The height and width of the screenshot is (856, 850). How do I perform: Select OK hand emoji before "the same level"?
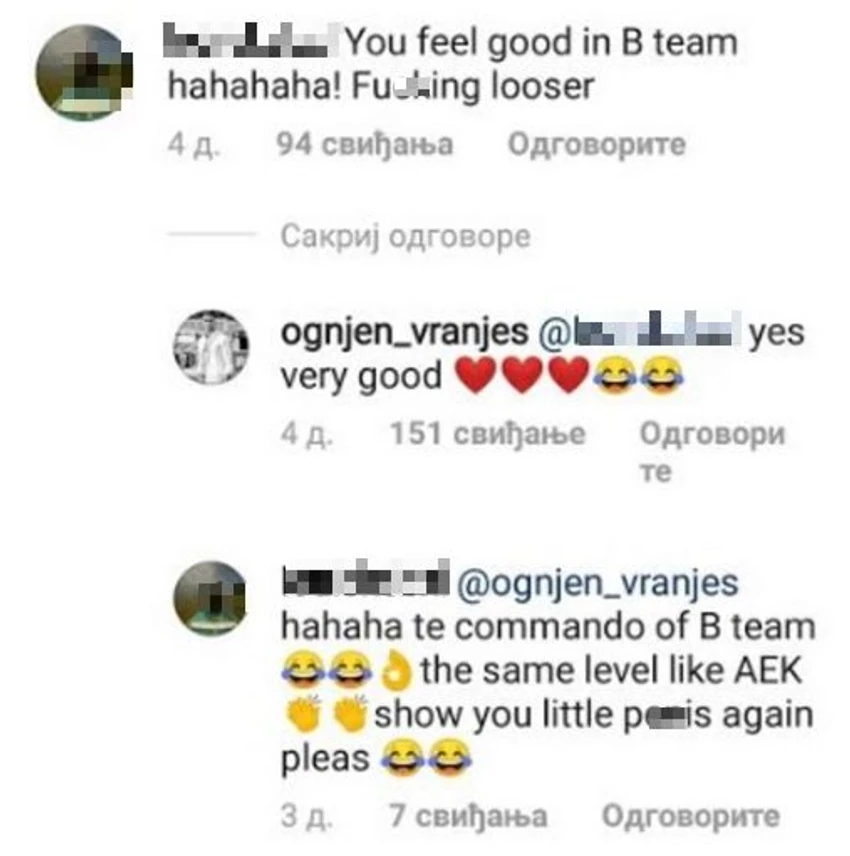point(396,671)
